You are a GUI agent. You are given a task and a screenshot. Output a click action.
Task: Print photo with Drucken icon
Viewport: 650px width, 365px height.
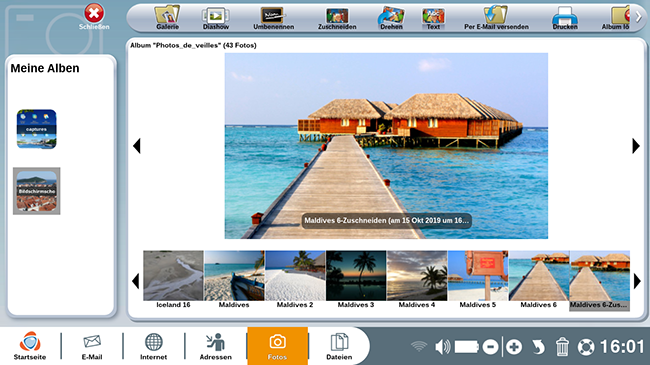pos(565,17)
